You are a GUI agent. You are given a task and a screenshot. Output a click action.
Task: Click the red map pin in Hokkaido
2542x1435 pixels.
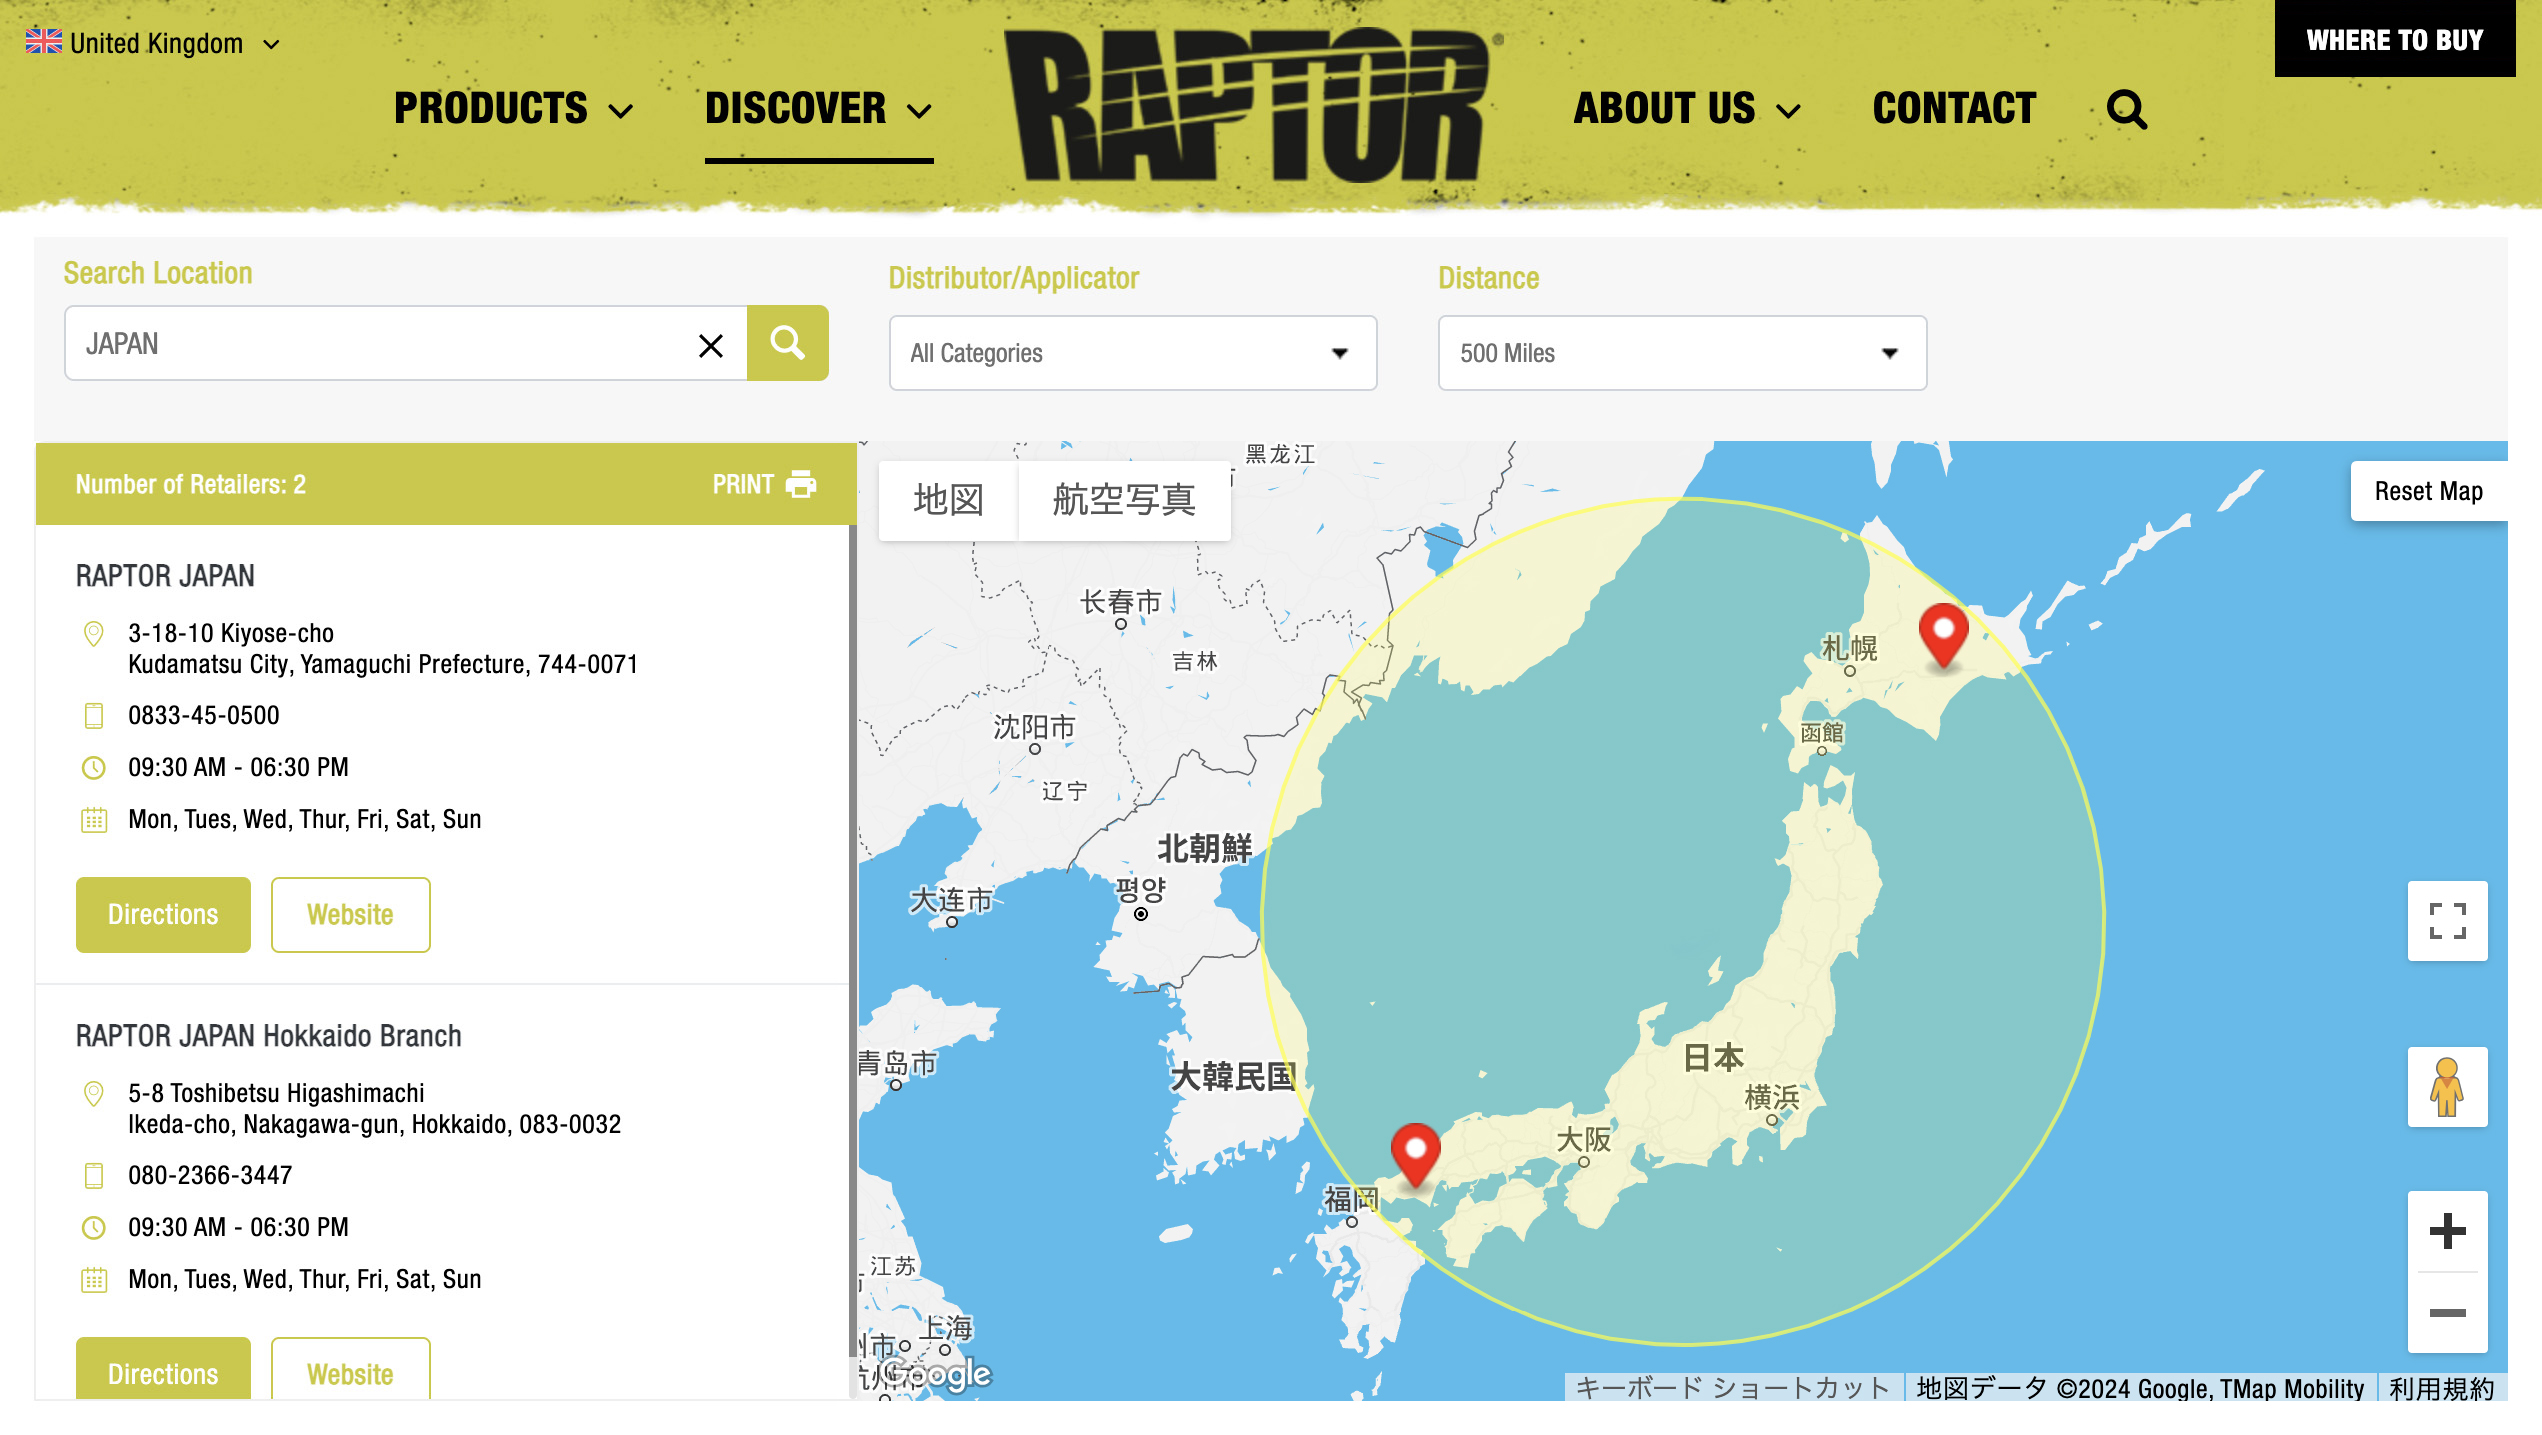pyautogui.click(x=1943, y=636)
